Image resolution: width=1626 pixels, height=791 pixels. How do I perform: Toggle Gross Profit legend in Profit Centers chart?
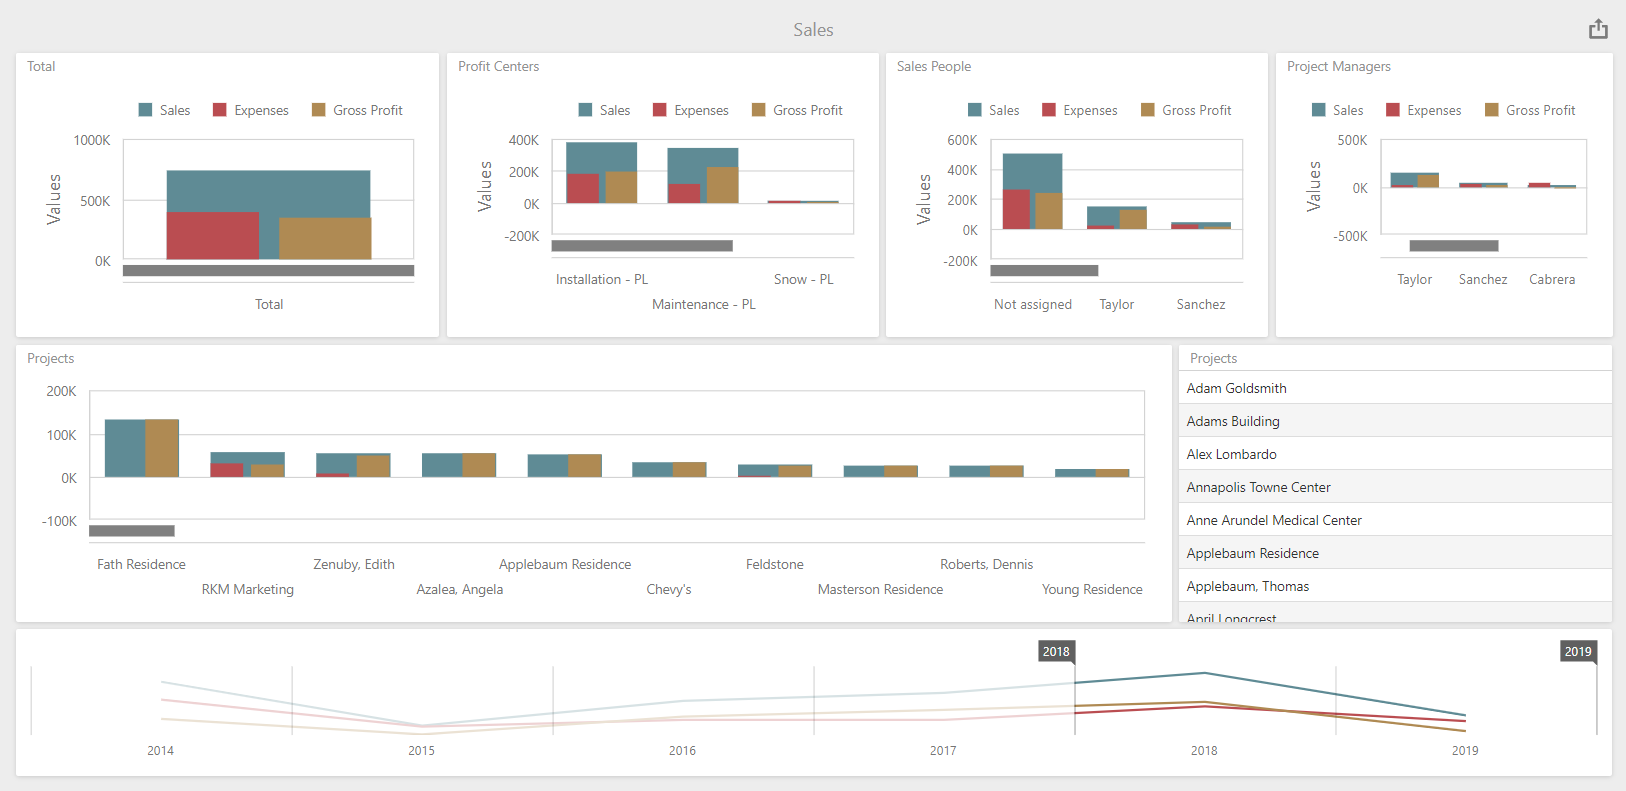[x=797, y=110]
